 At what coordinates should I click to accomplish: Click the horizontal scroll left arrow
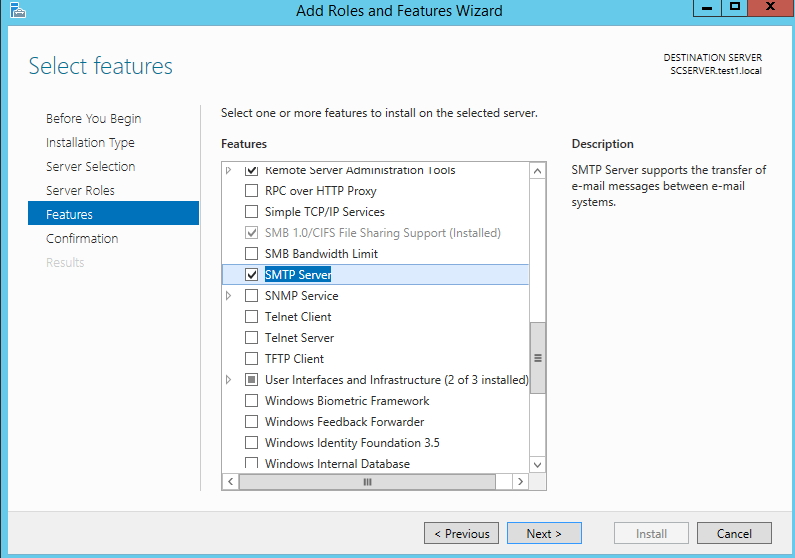231,481
